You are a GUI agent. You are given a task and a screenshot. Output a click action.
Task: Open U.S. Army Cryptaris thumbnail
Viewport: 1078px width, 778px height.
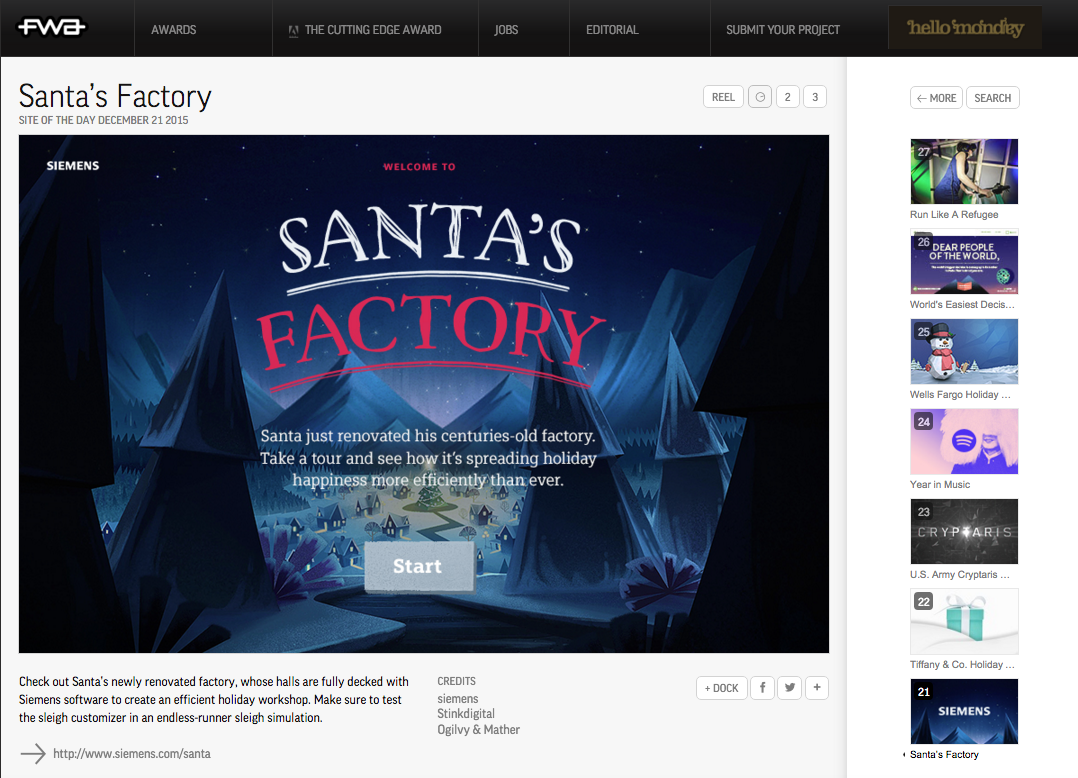964,531
